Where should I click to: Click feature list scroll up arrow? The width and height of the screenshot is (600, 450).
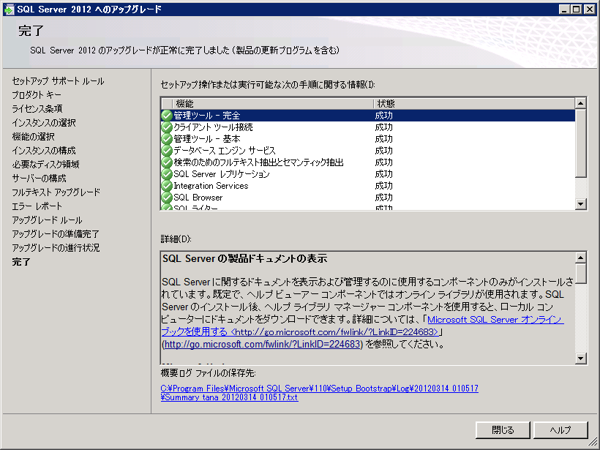click(580, 103)
